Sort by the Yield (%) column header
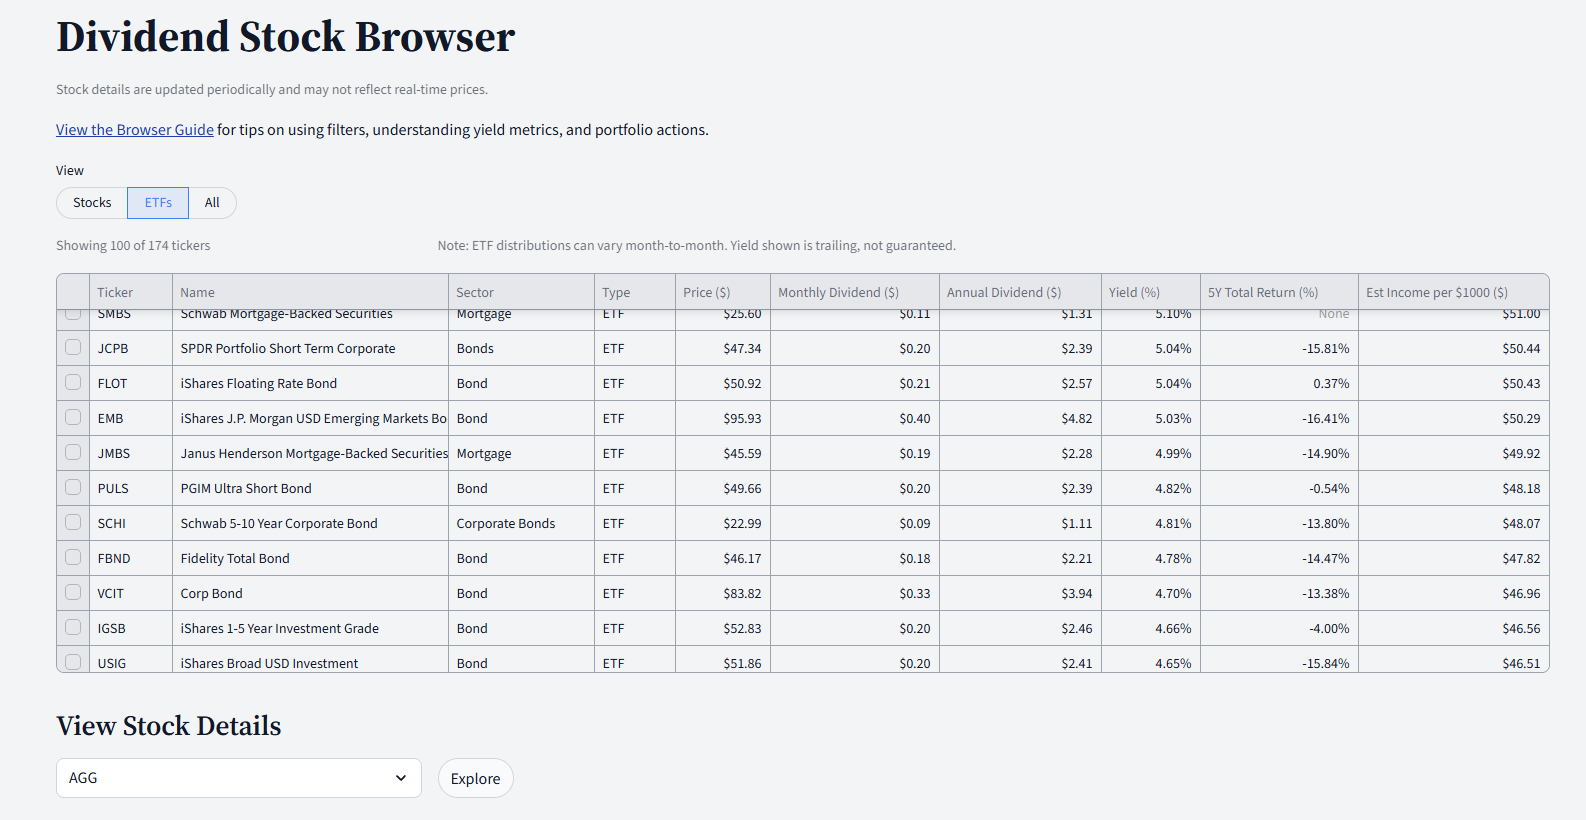1586x820 pixels. click(x=1150, y=292)
